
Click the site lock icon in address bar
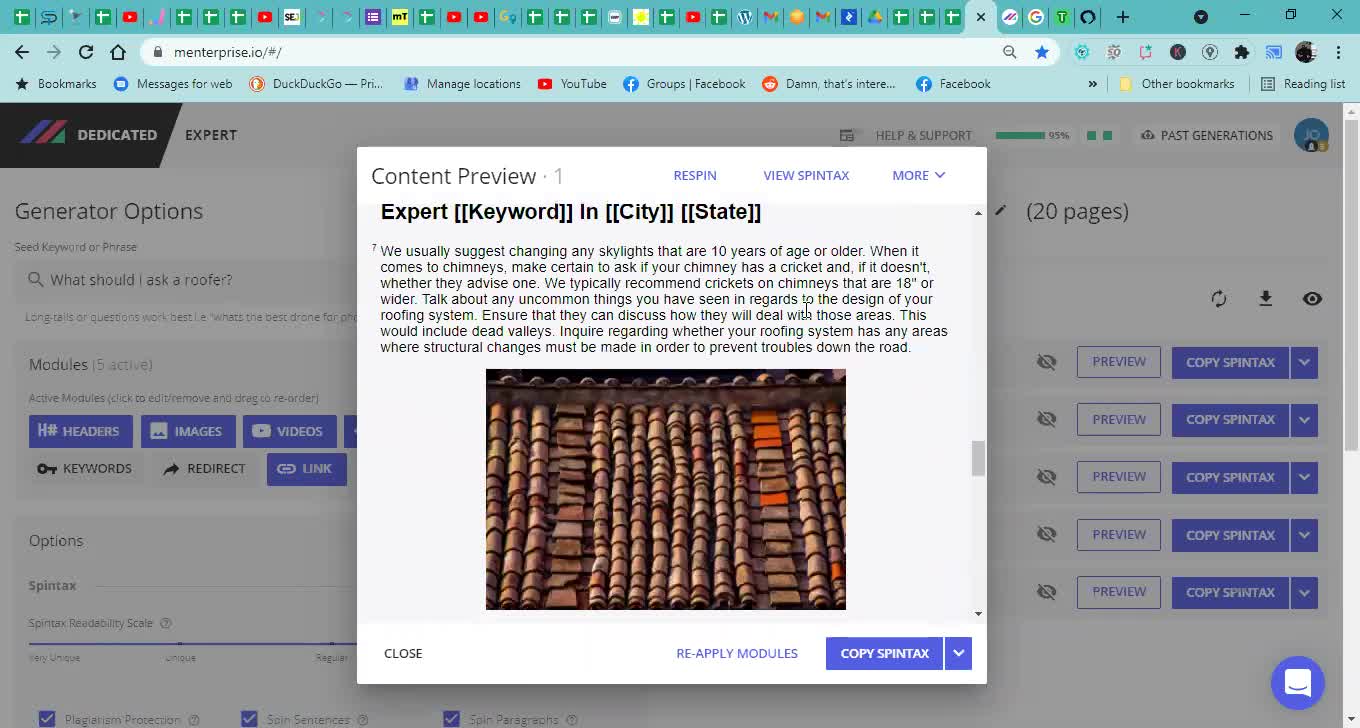coord(157,52)
